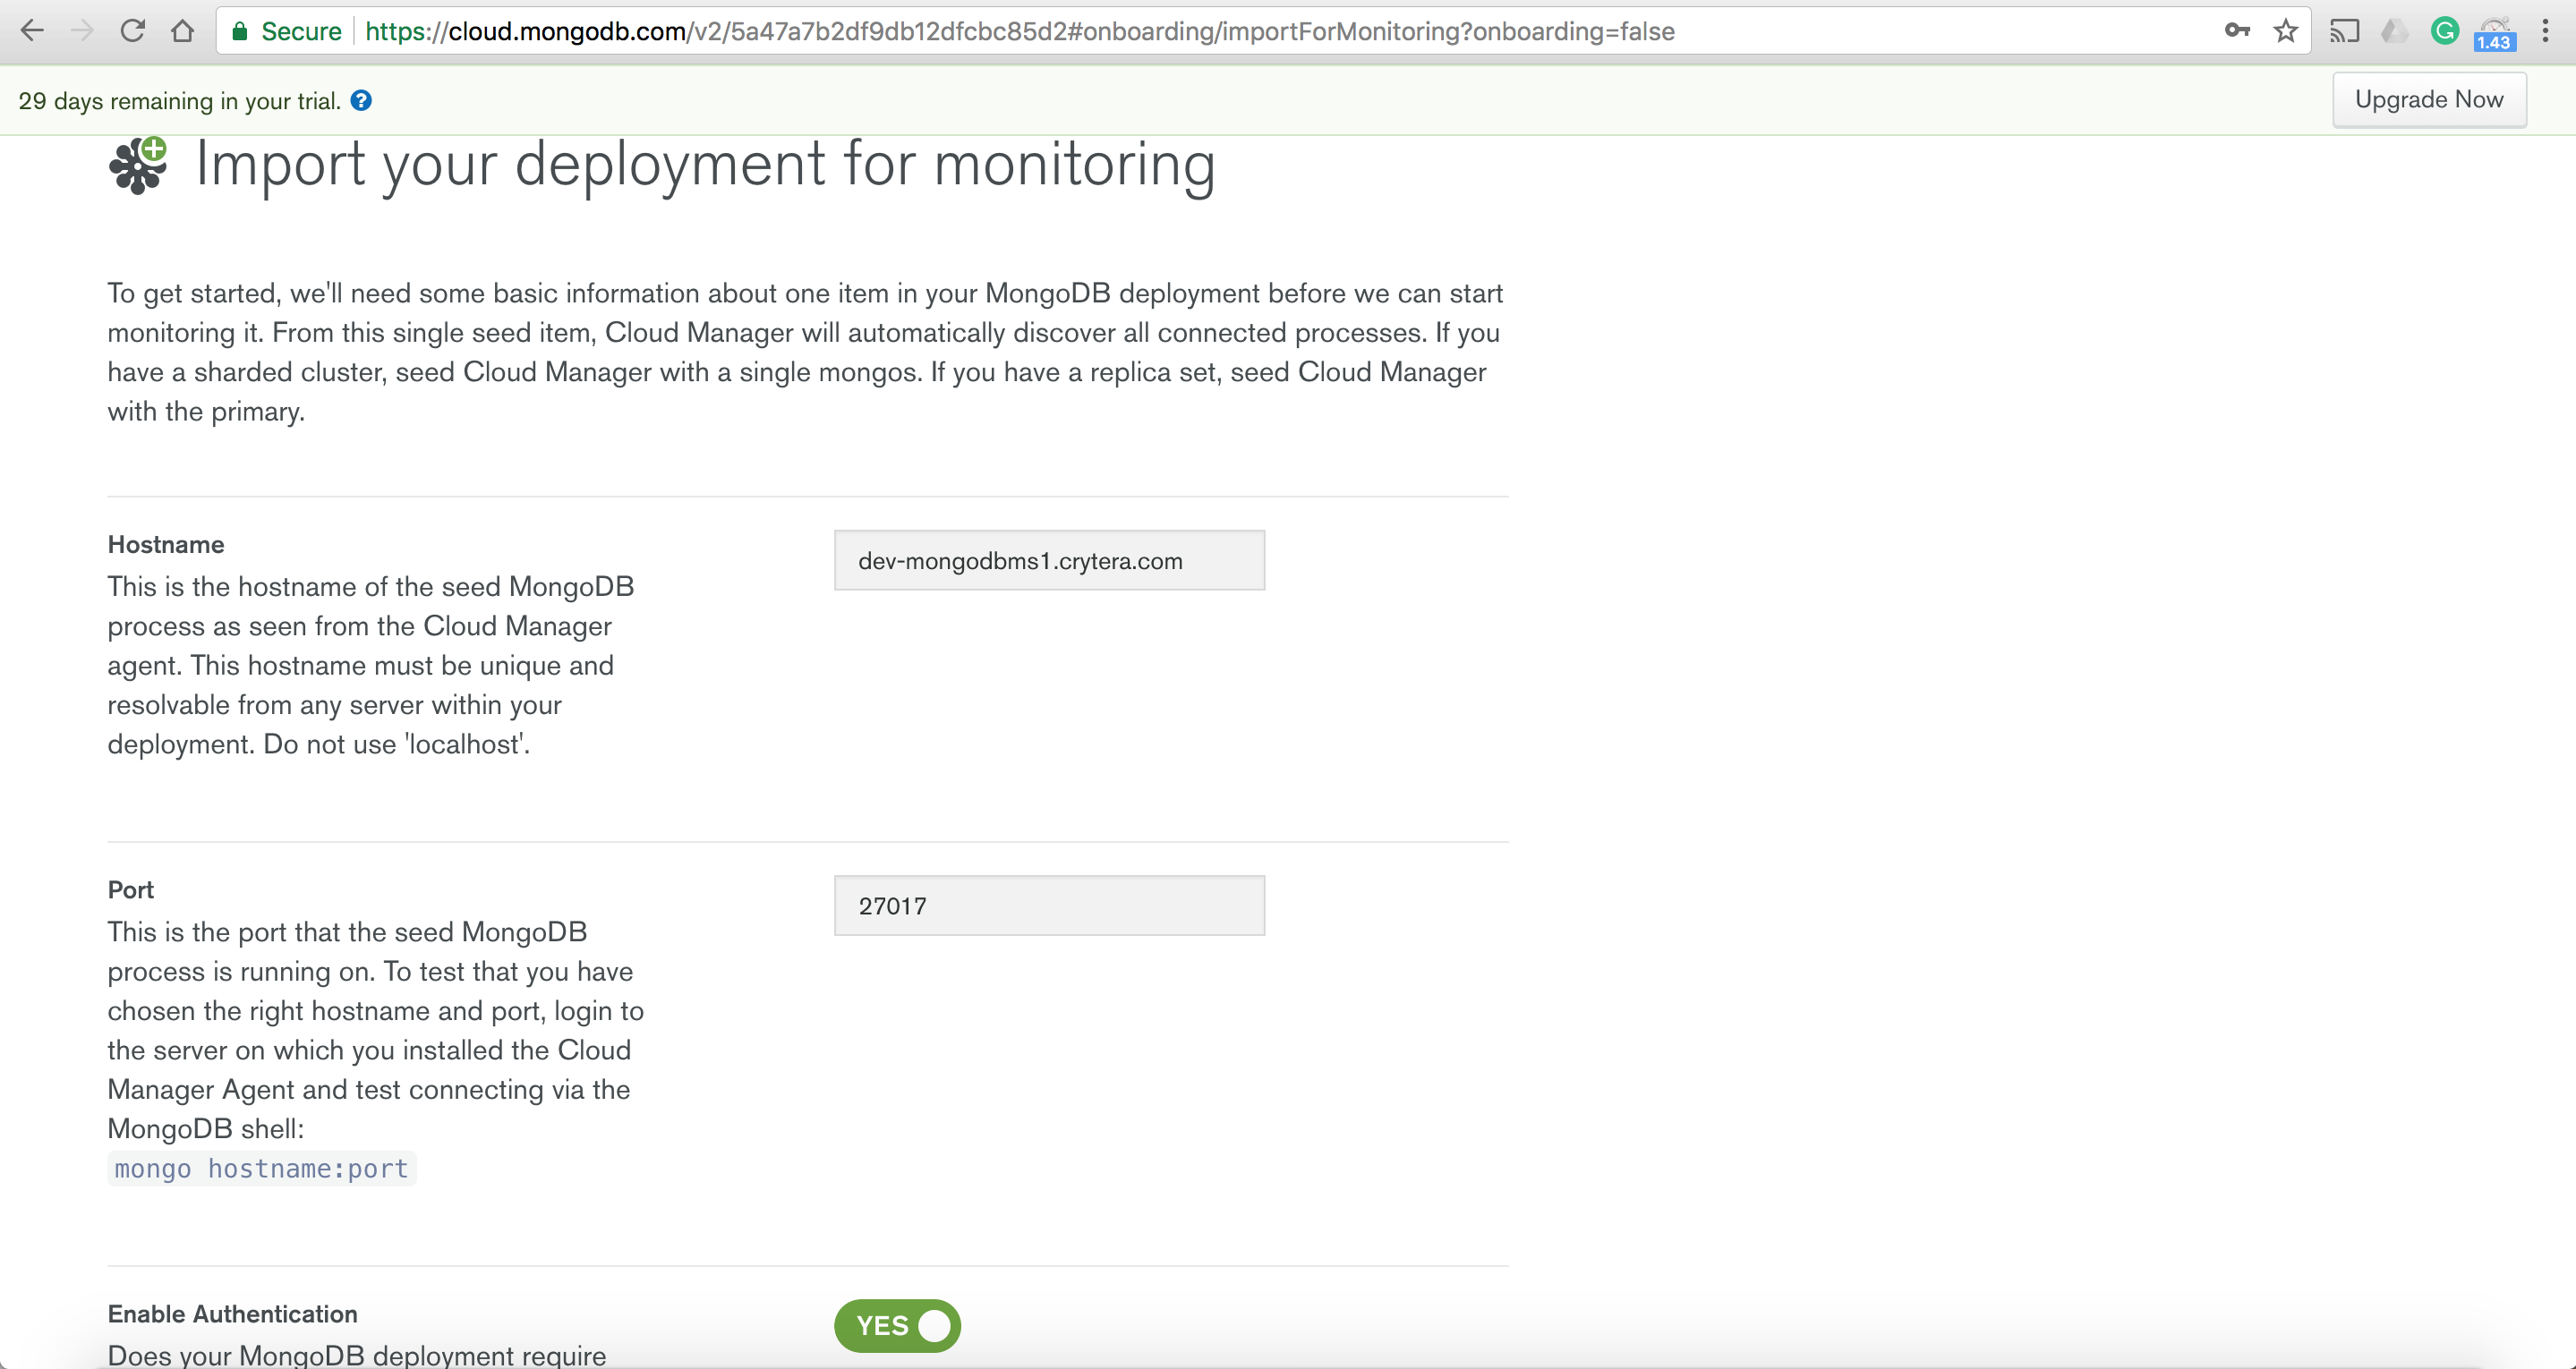Click the trial help question mark

(x=361, y=100)
